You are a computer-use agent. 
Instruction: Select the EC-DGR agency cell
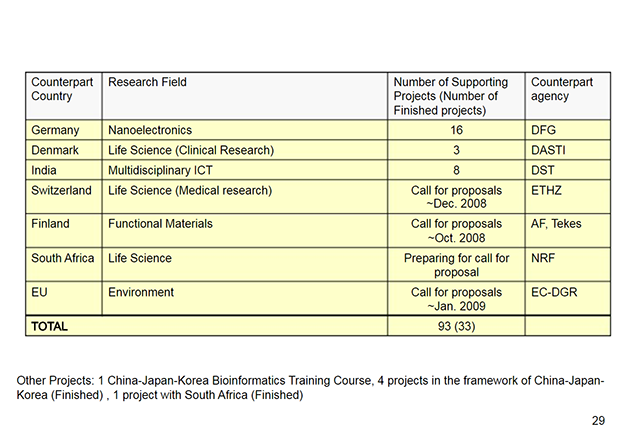[554, 292]
